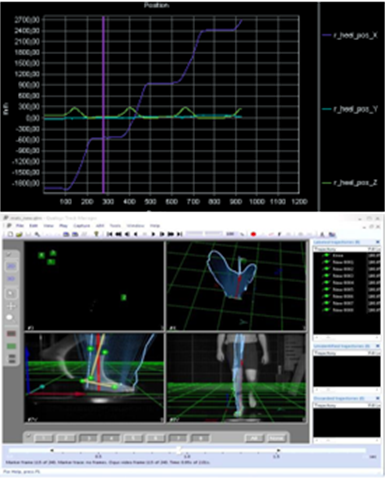Viewport: 385px width, 479px height.
Task: Click the None cameras button
Action: (277, 438)
